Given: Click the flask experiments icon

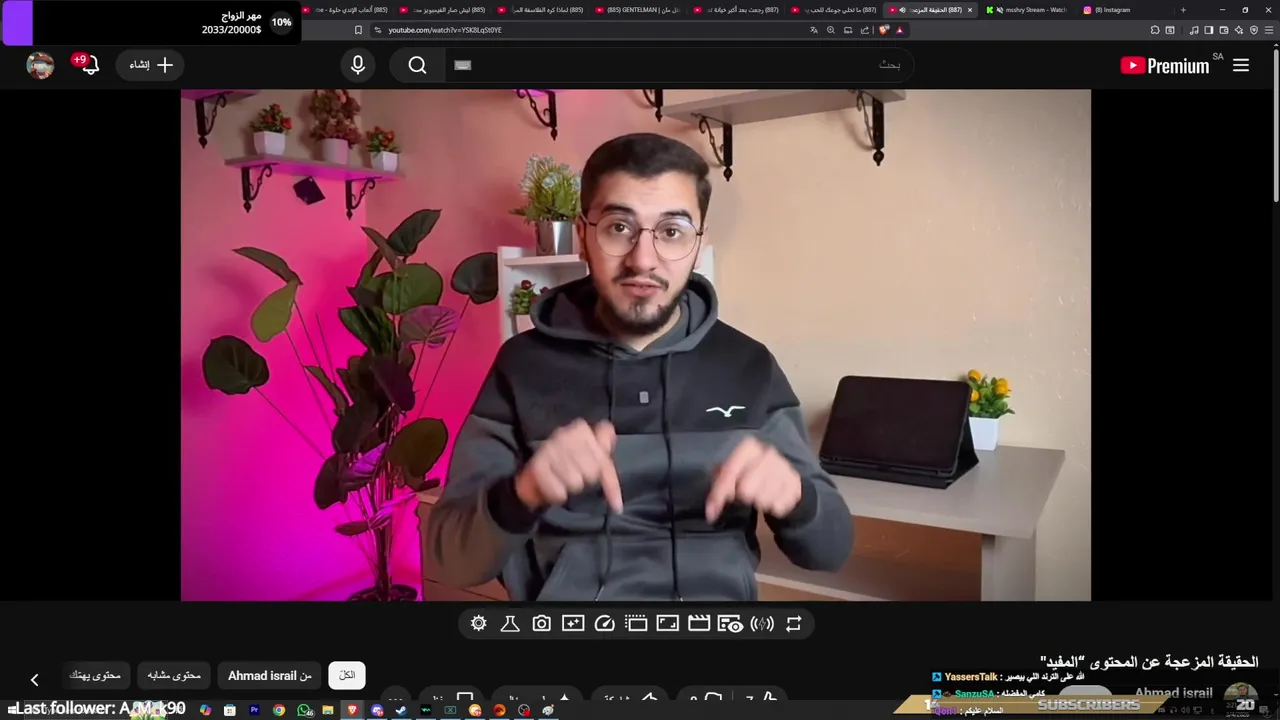Looking at the screenshot, I should click(x=510, y=624).
